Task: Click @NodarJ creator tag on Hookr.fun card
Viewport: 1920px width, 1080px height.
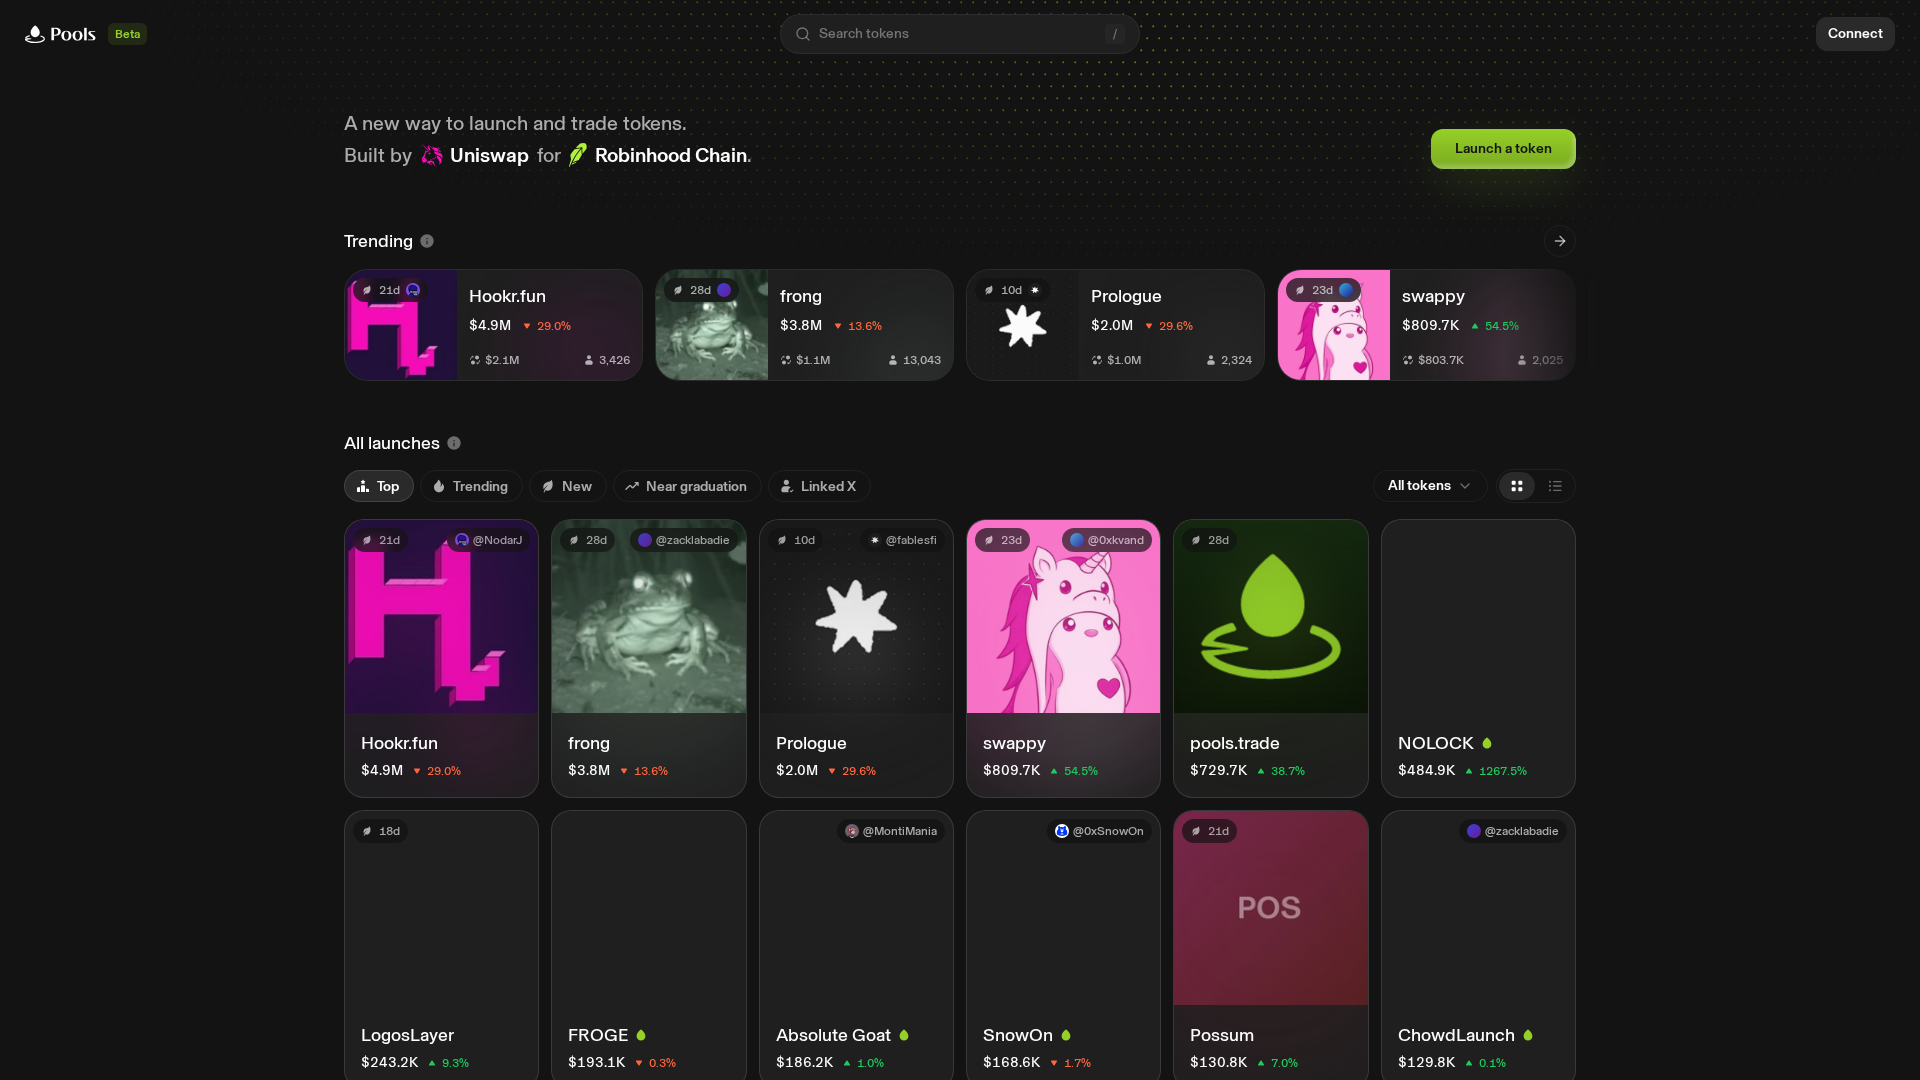Action: (x=489, y=540)
